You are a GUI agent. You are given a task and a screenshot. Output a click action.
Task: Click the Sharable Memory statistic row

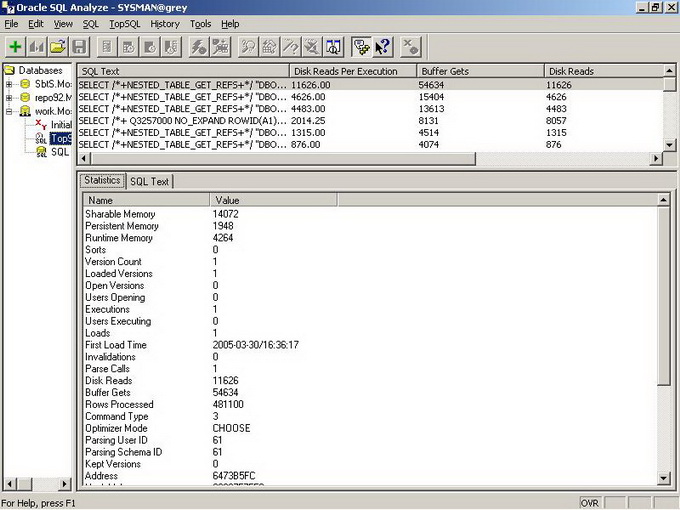point(370,214)
